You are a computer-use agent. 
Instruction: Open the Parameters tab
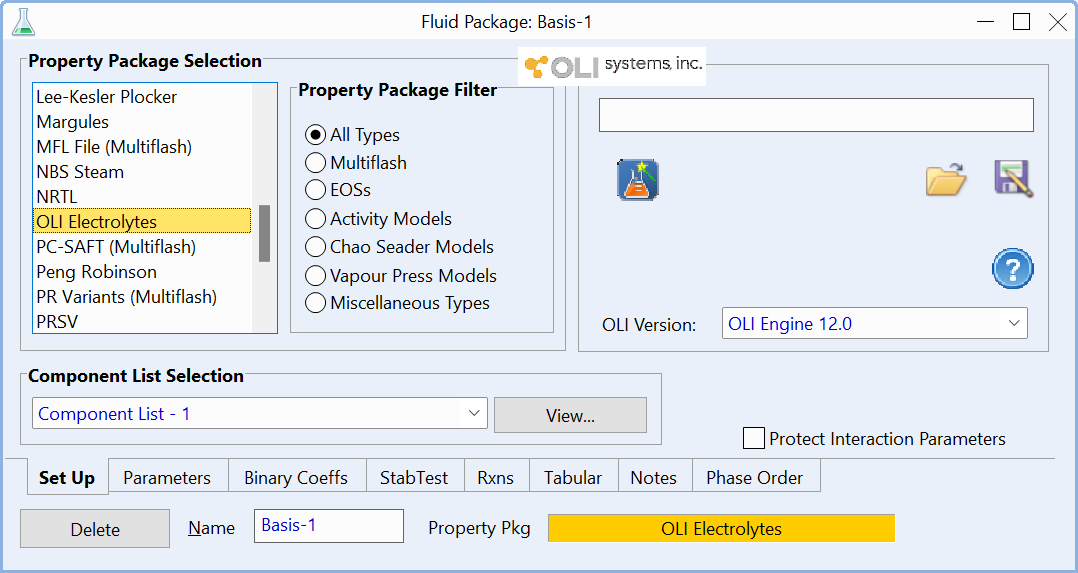tap(167, 477)
